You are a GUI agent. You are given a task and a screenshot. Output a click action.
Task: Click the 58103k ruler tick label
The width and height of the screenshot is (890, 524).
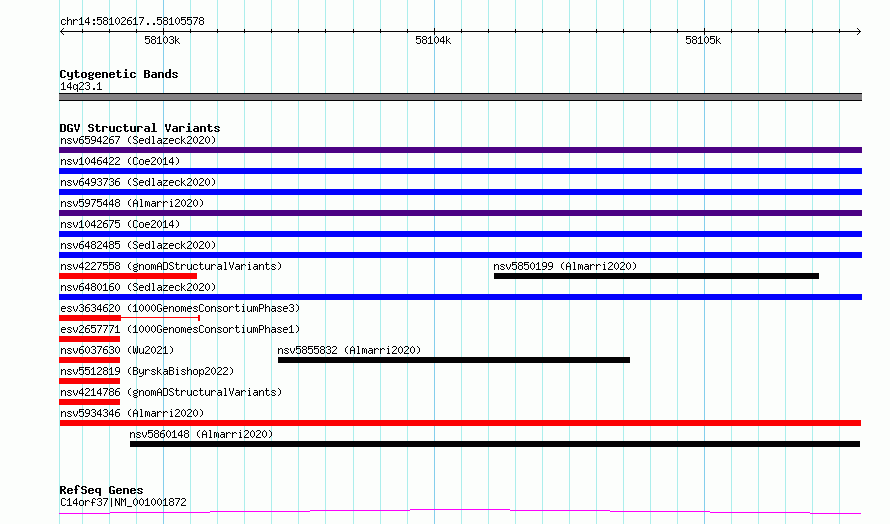(162, 40)
